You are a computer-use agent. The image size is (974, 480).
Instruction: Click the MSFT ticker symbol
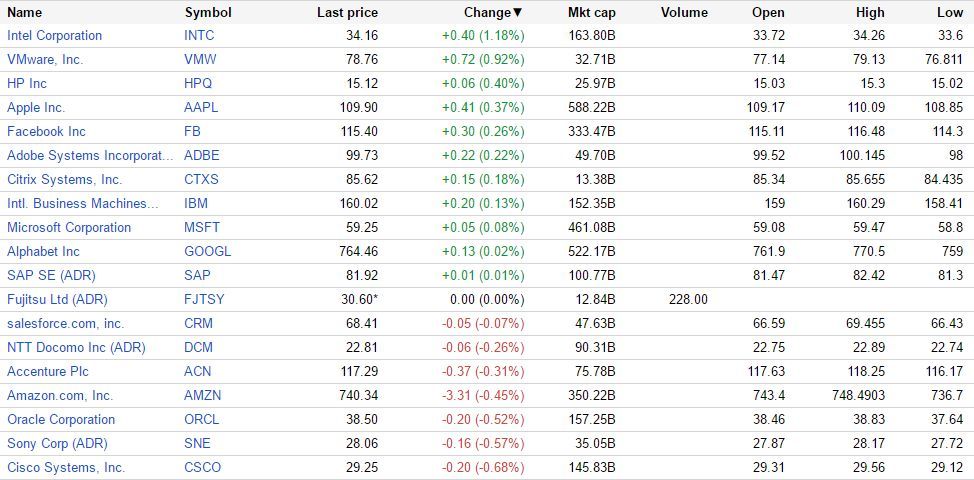tap(202, 227)
